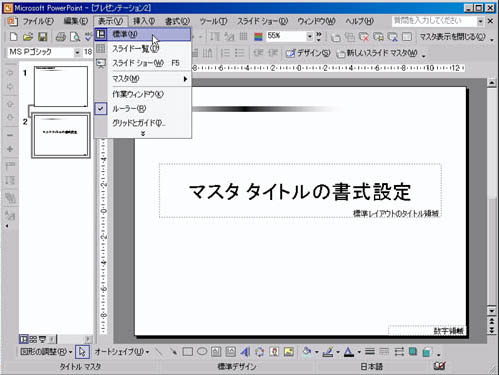Choose the Arrow drawing tool
499x375 pixels.
point(173,351)
